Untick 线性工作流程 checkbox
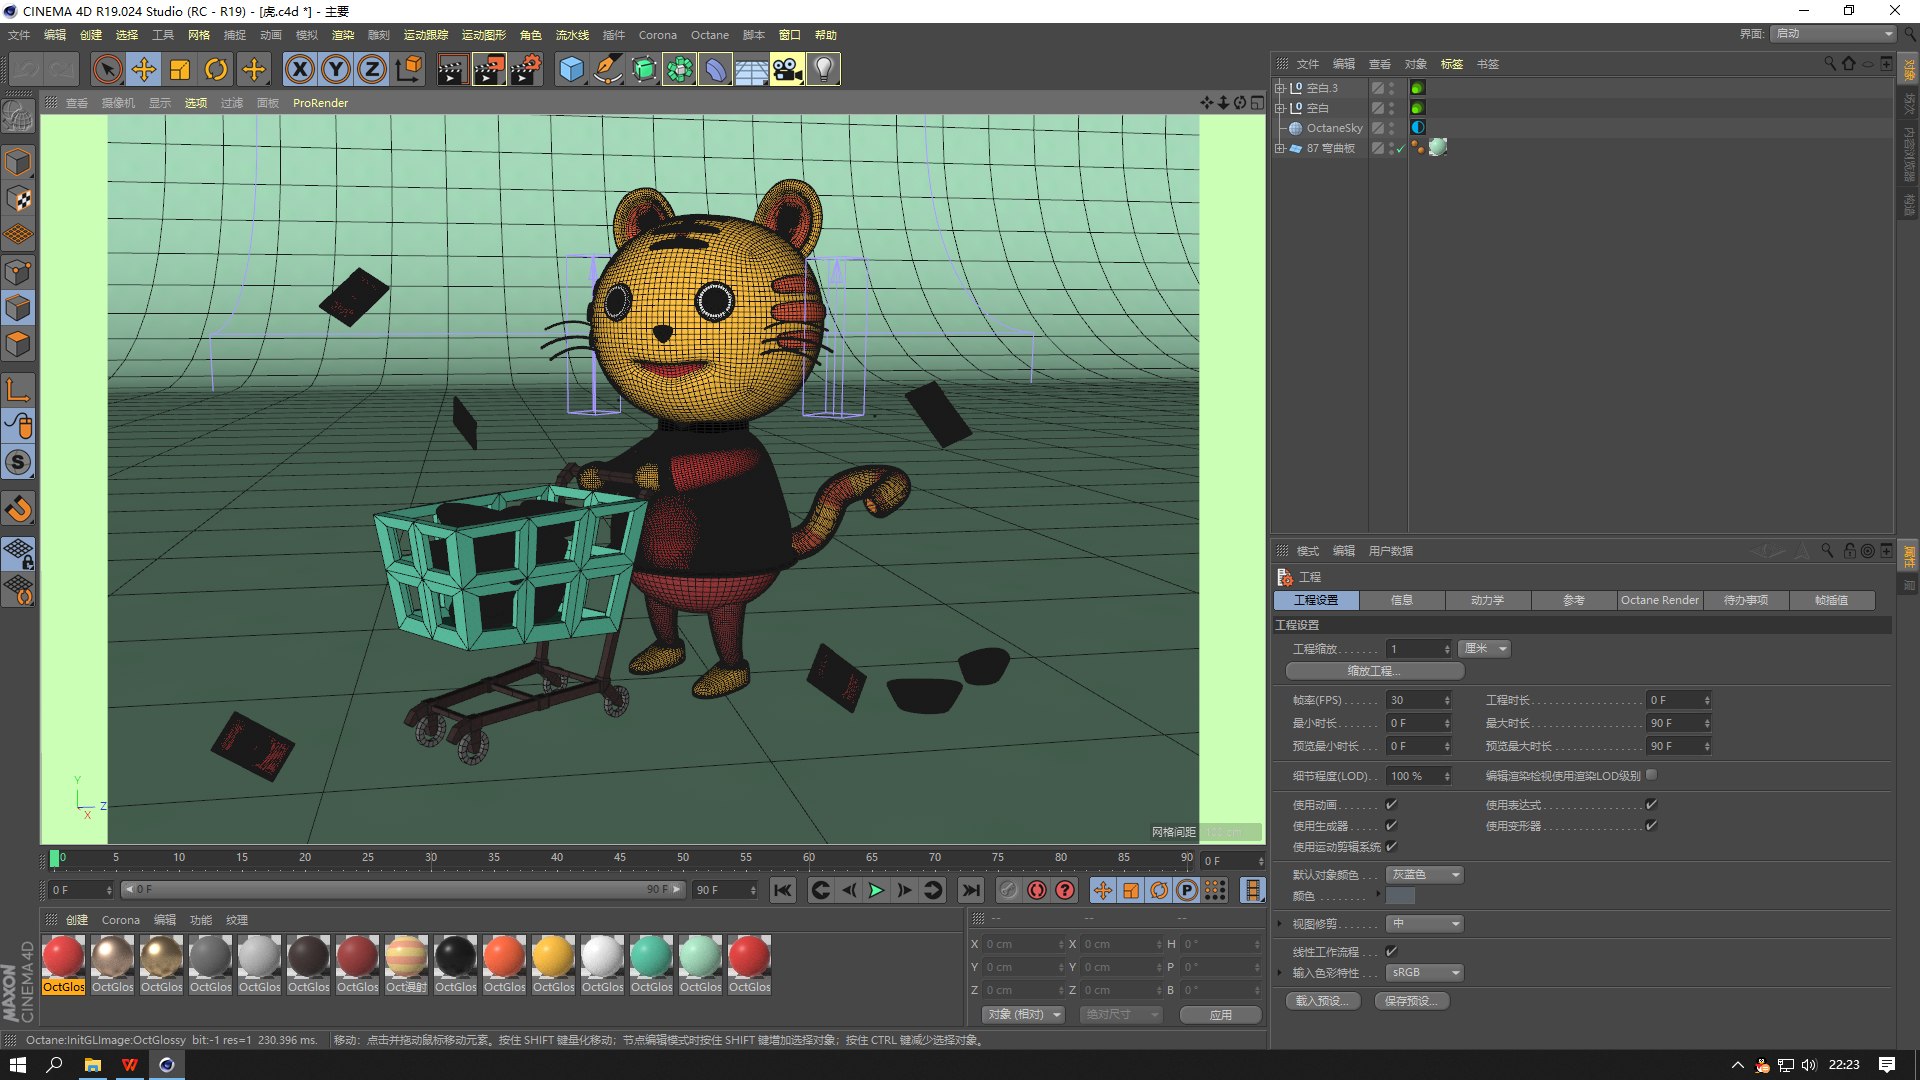 coord(1391,951)
